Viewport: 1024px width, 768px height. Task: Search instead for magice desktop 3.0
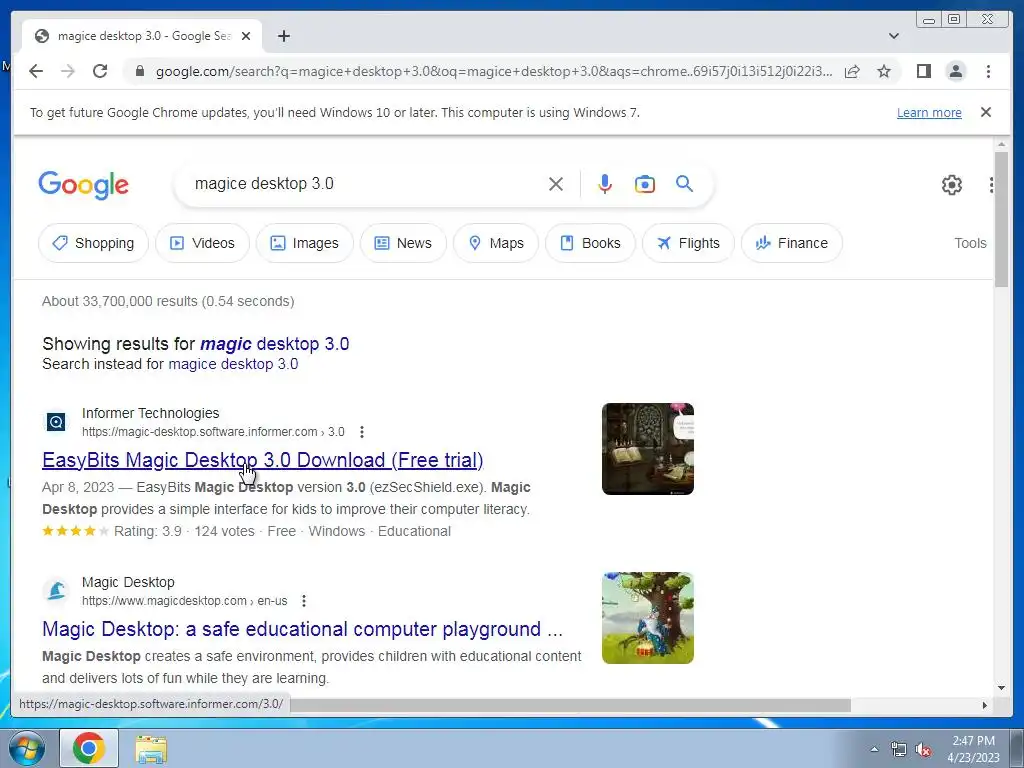(x=233, y=364)
